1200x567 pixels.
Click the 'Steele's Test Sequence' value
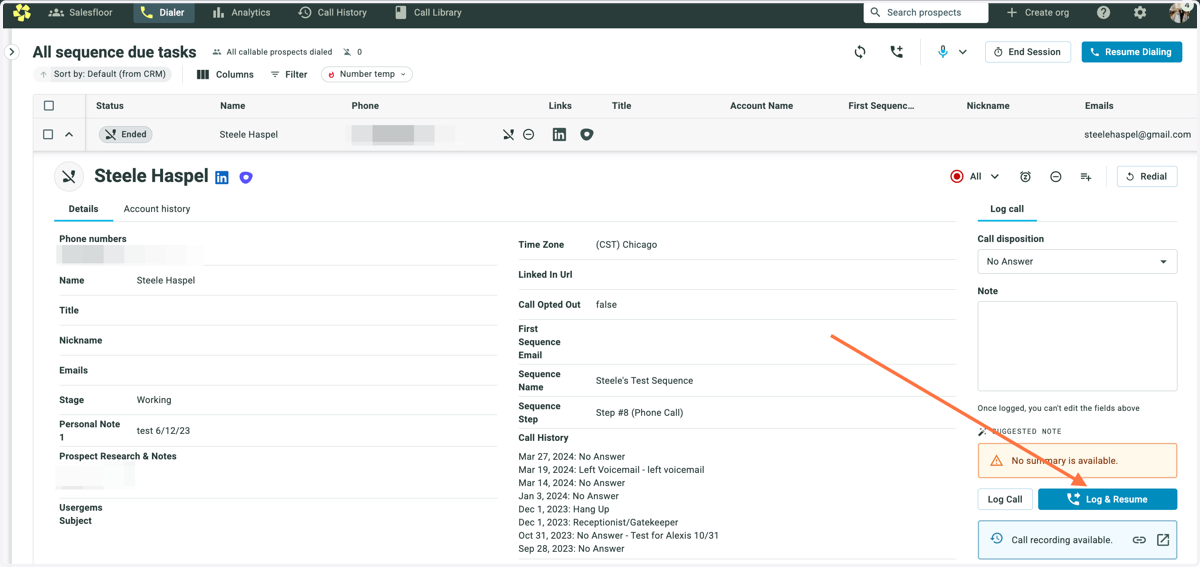pos(644,381)
